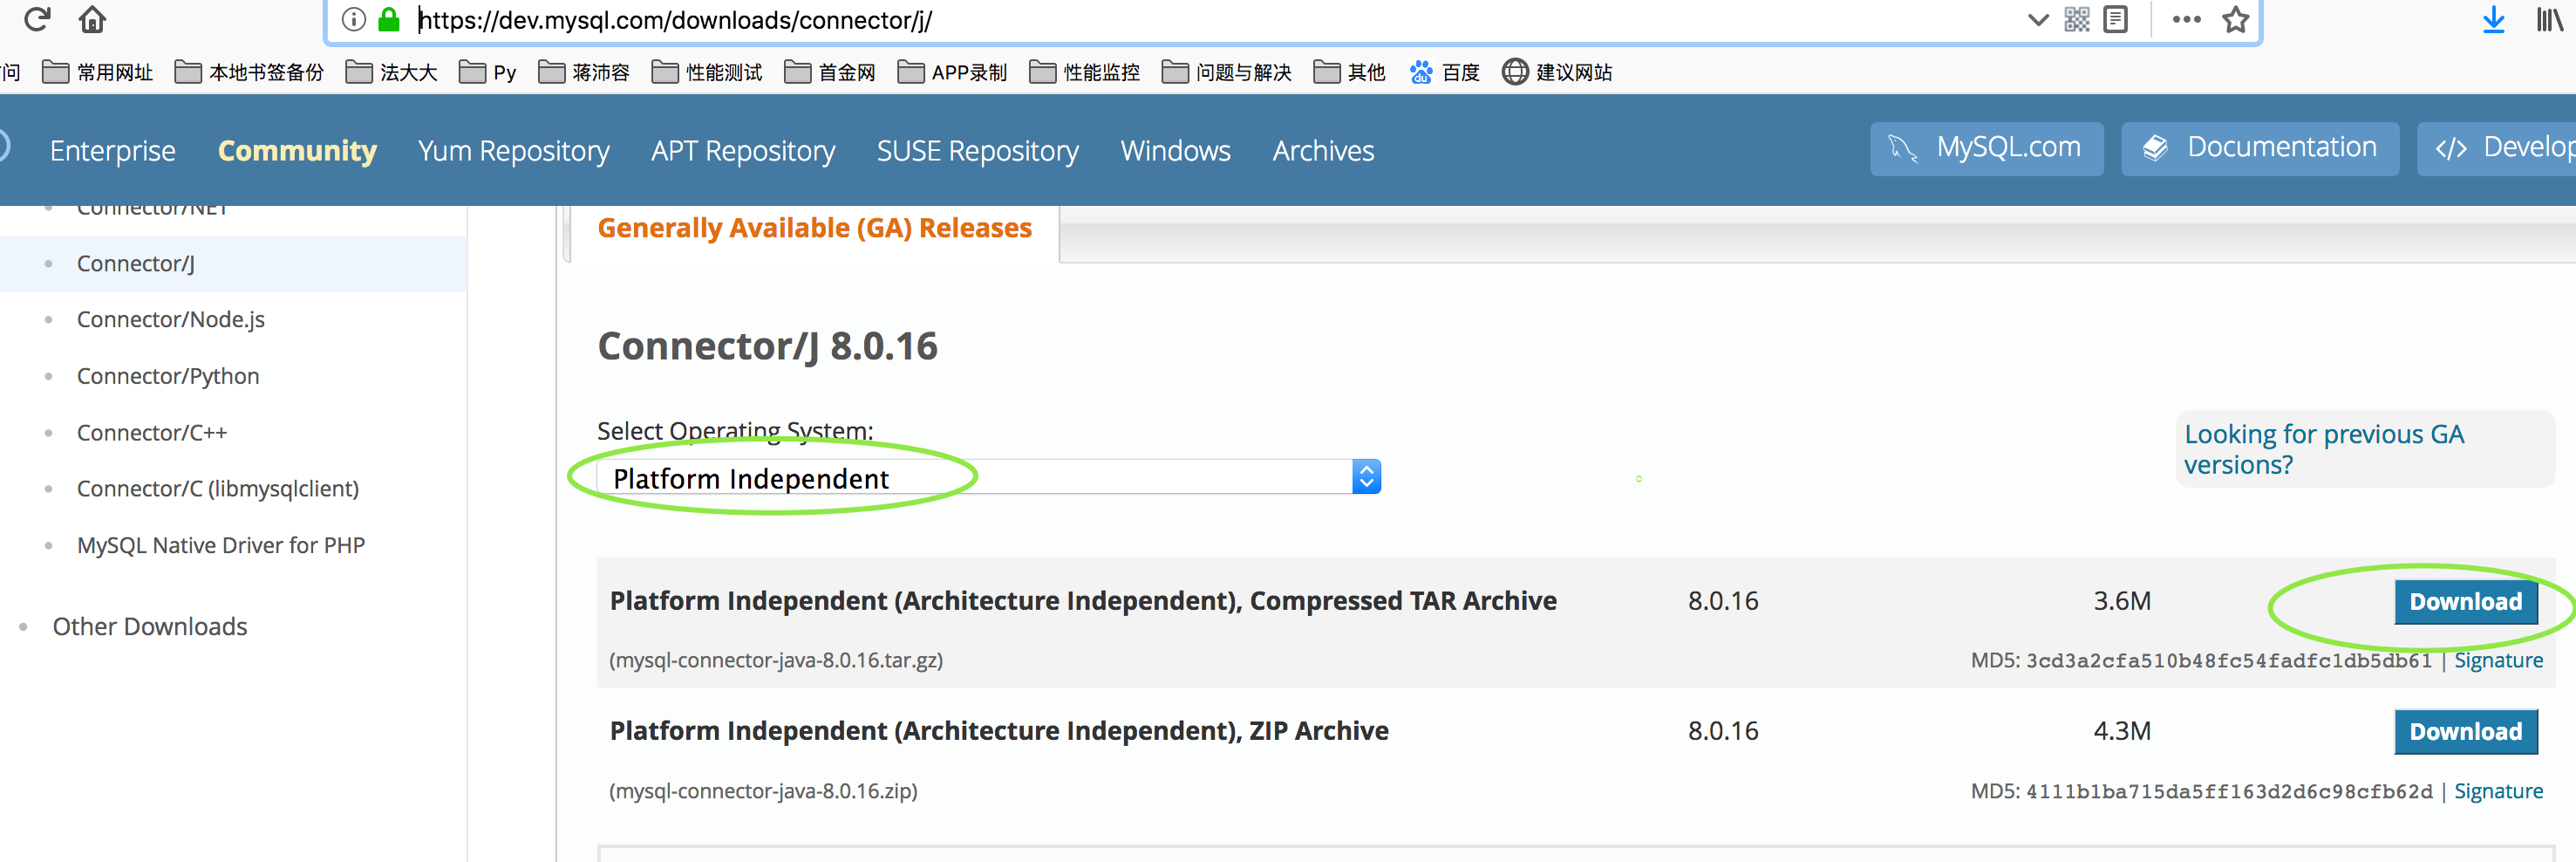Open the 问题与解决 bookmarks folder
This screenshot has height=862, width=2576.
[x=1227, y=72]
